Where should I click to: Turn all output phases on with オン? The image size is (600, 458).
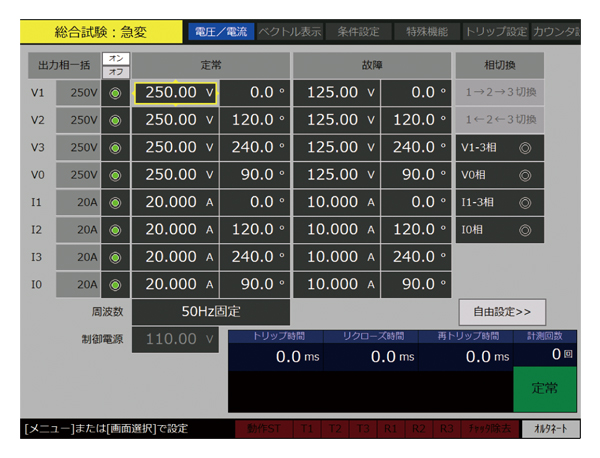coord(116,58)
